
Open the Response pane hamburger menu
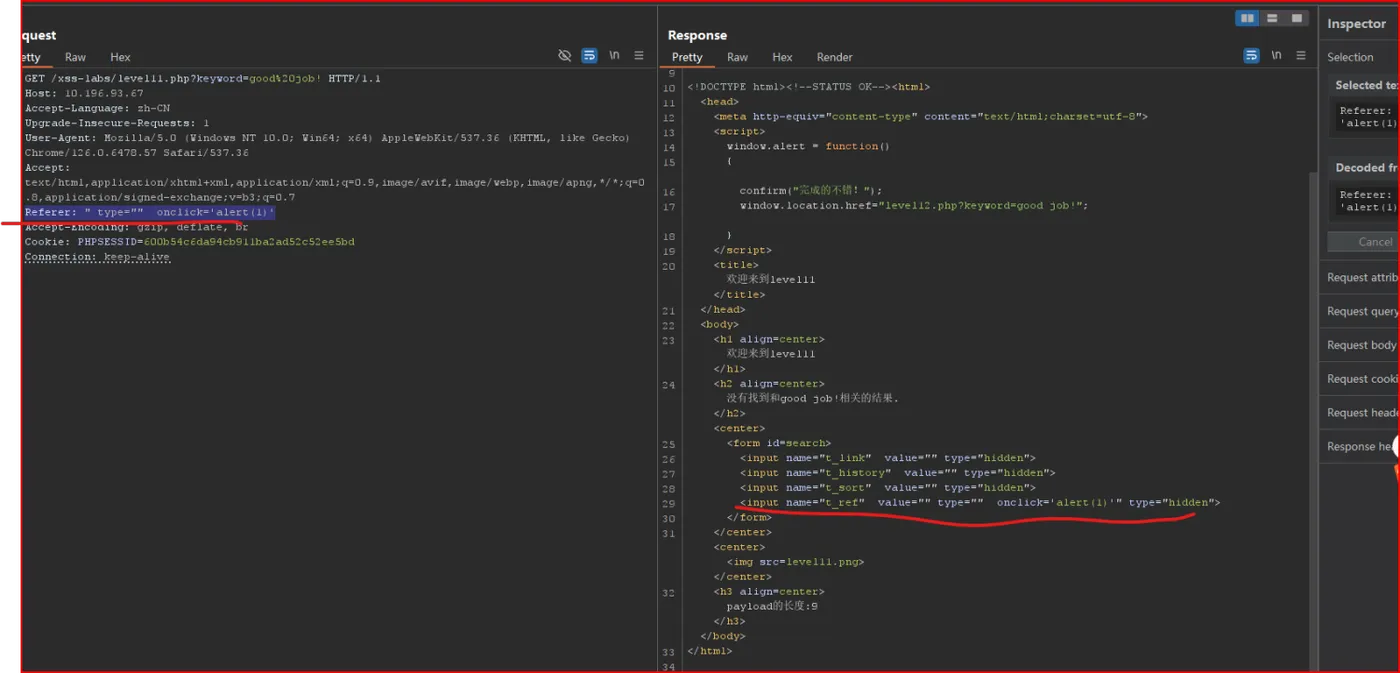tap(1301, 56)
